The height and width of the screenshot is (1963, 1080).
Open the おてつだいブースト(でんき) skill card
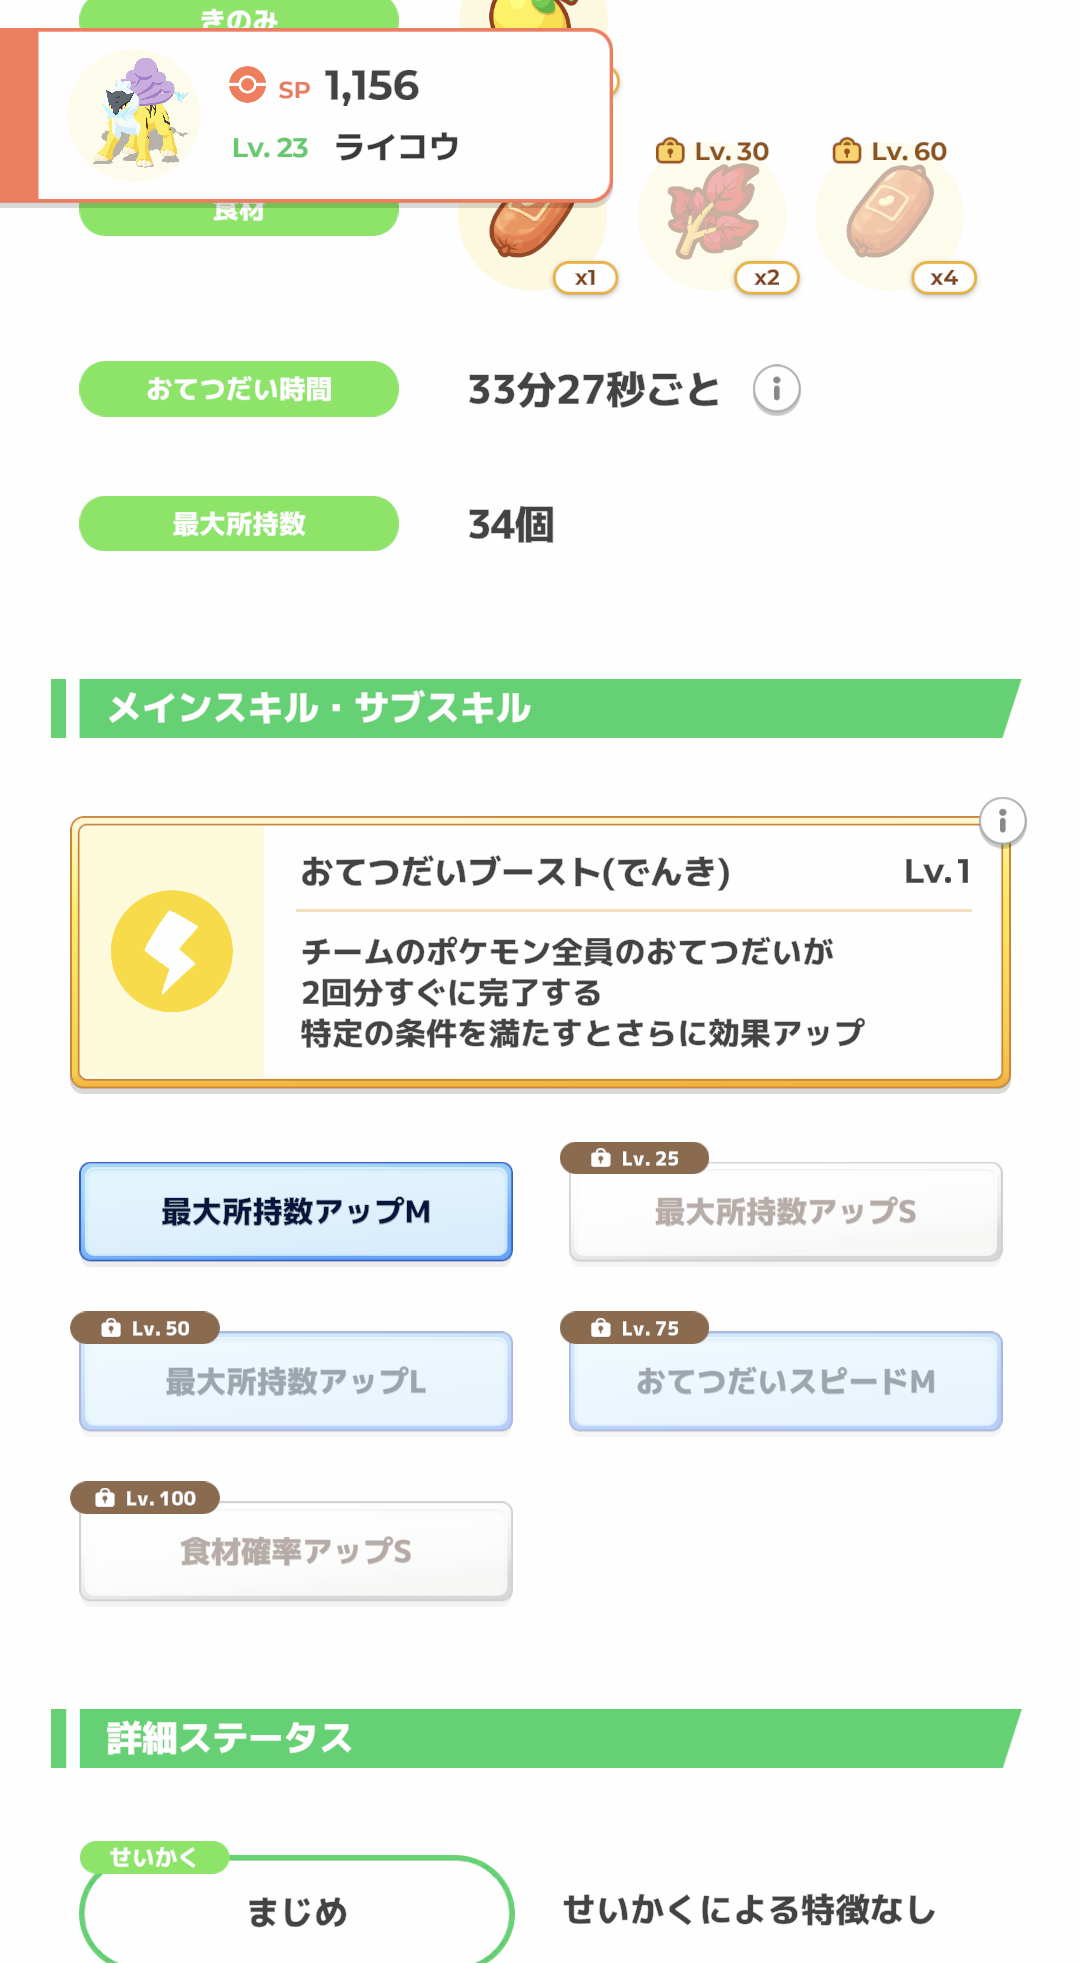tap(540, 952)
